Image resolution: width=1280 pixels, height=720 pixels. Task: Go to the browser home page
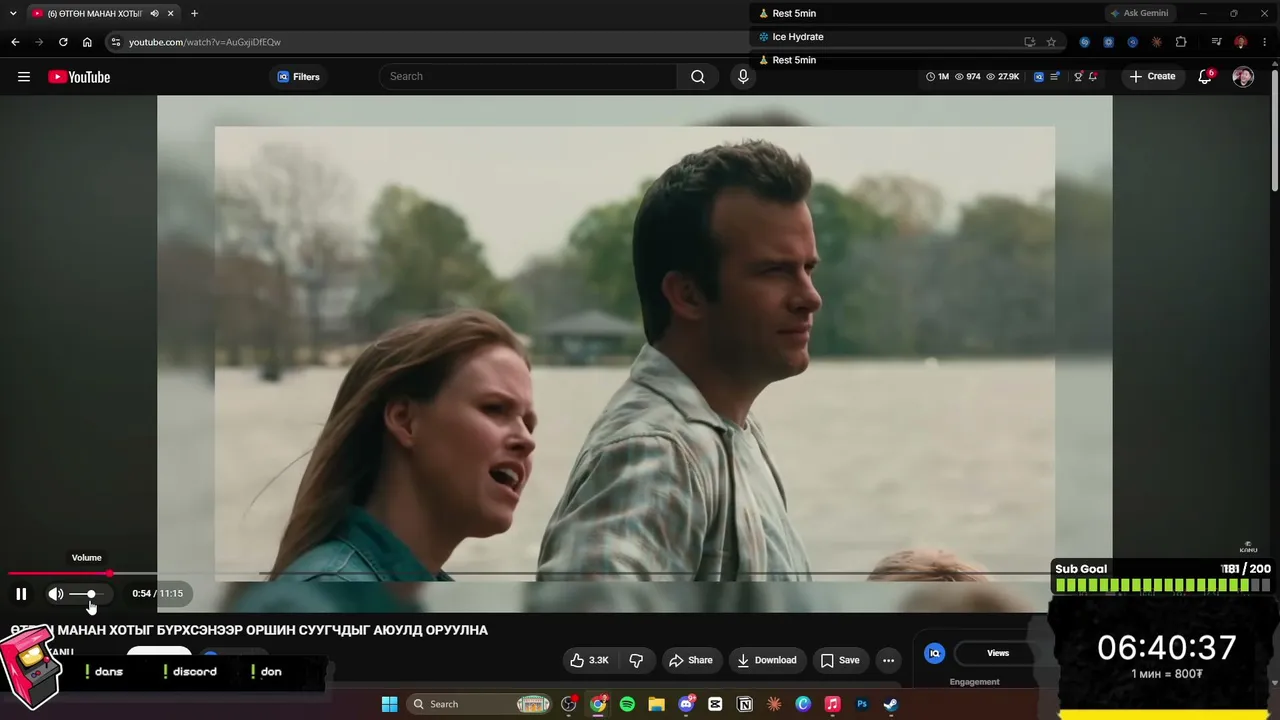(x=87, y=42)
